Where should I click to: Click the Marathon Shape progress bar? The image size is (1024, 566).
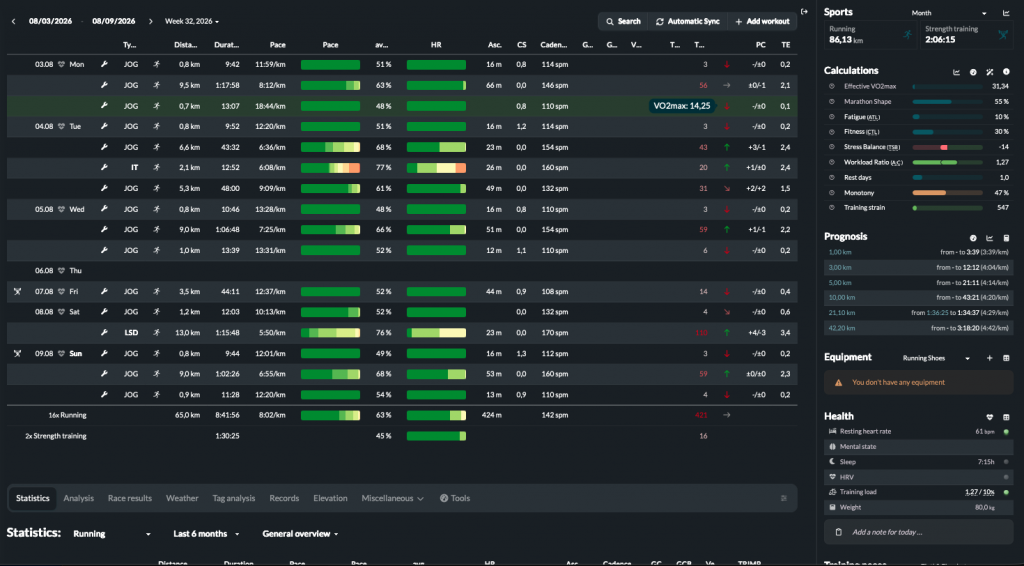947,102
